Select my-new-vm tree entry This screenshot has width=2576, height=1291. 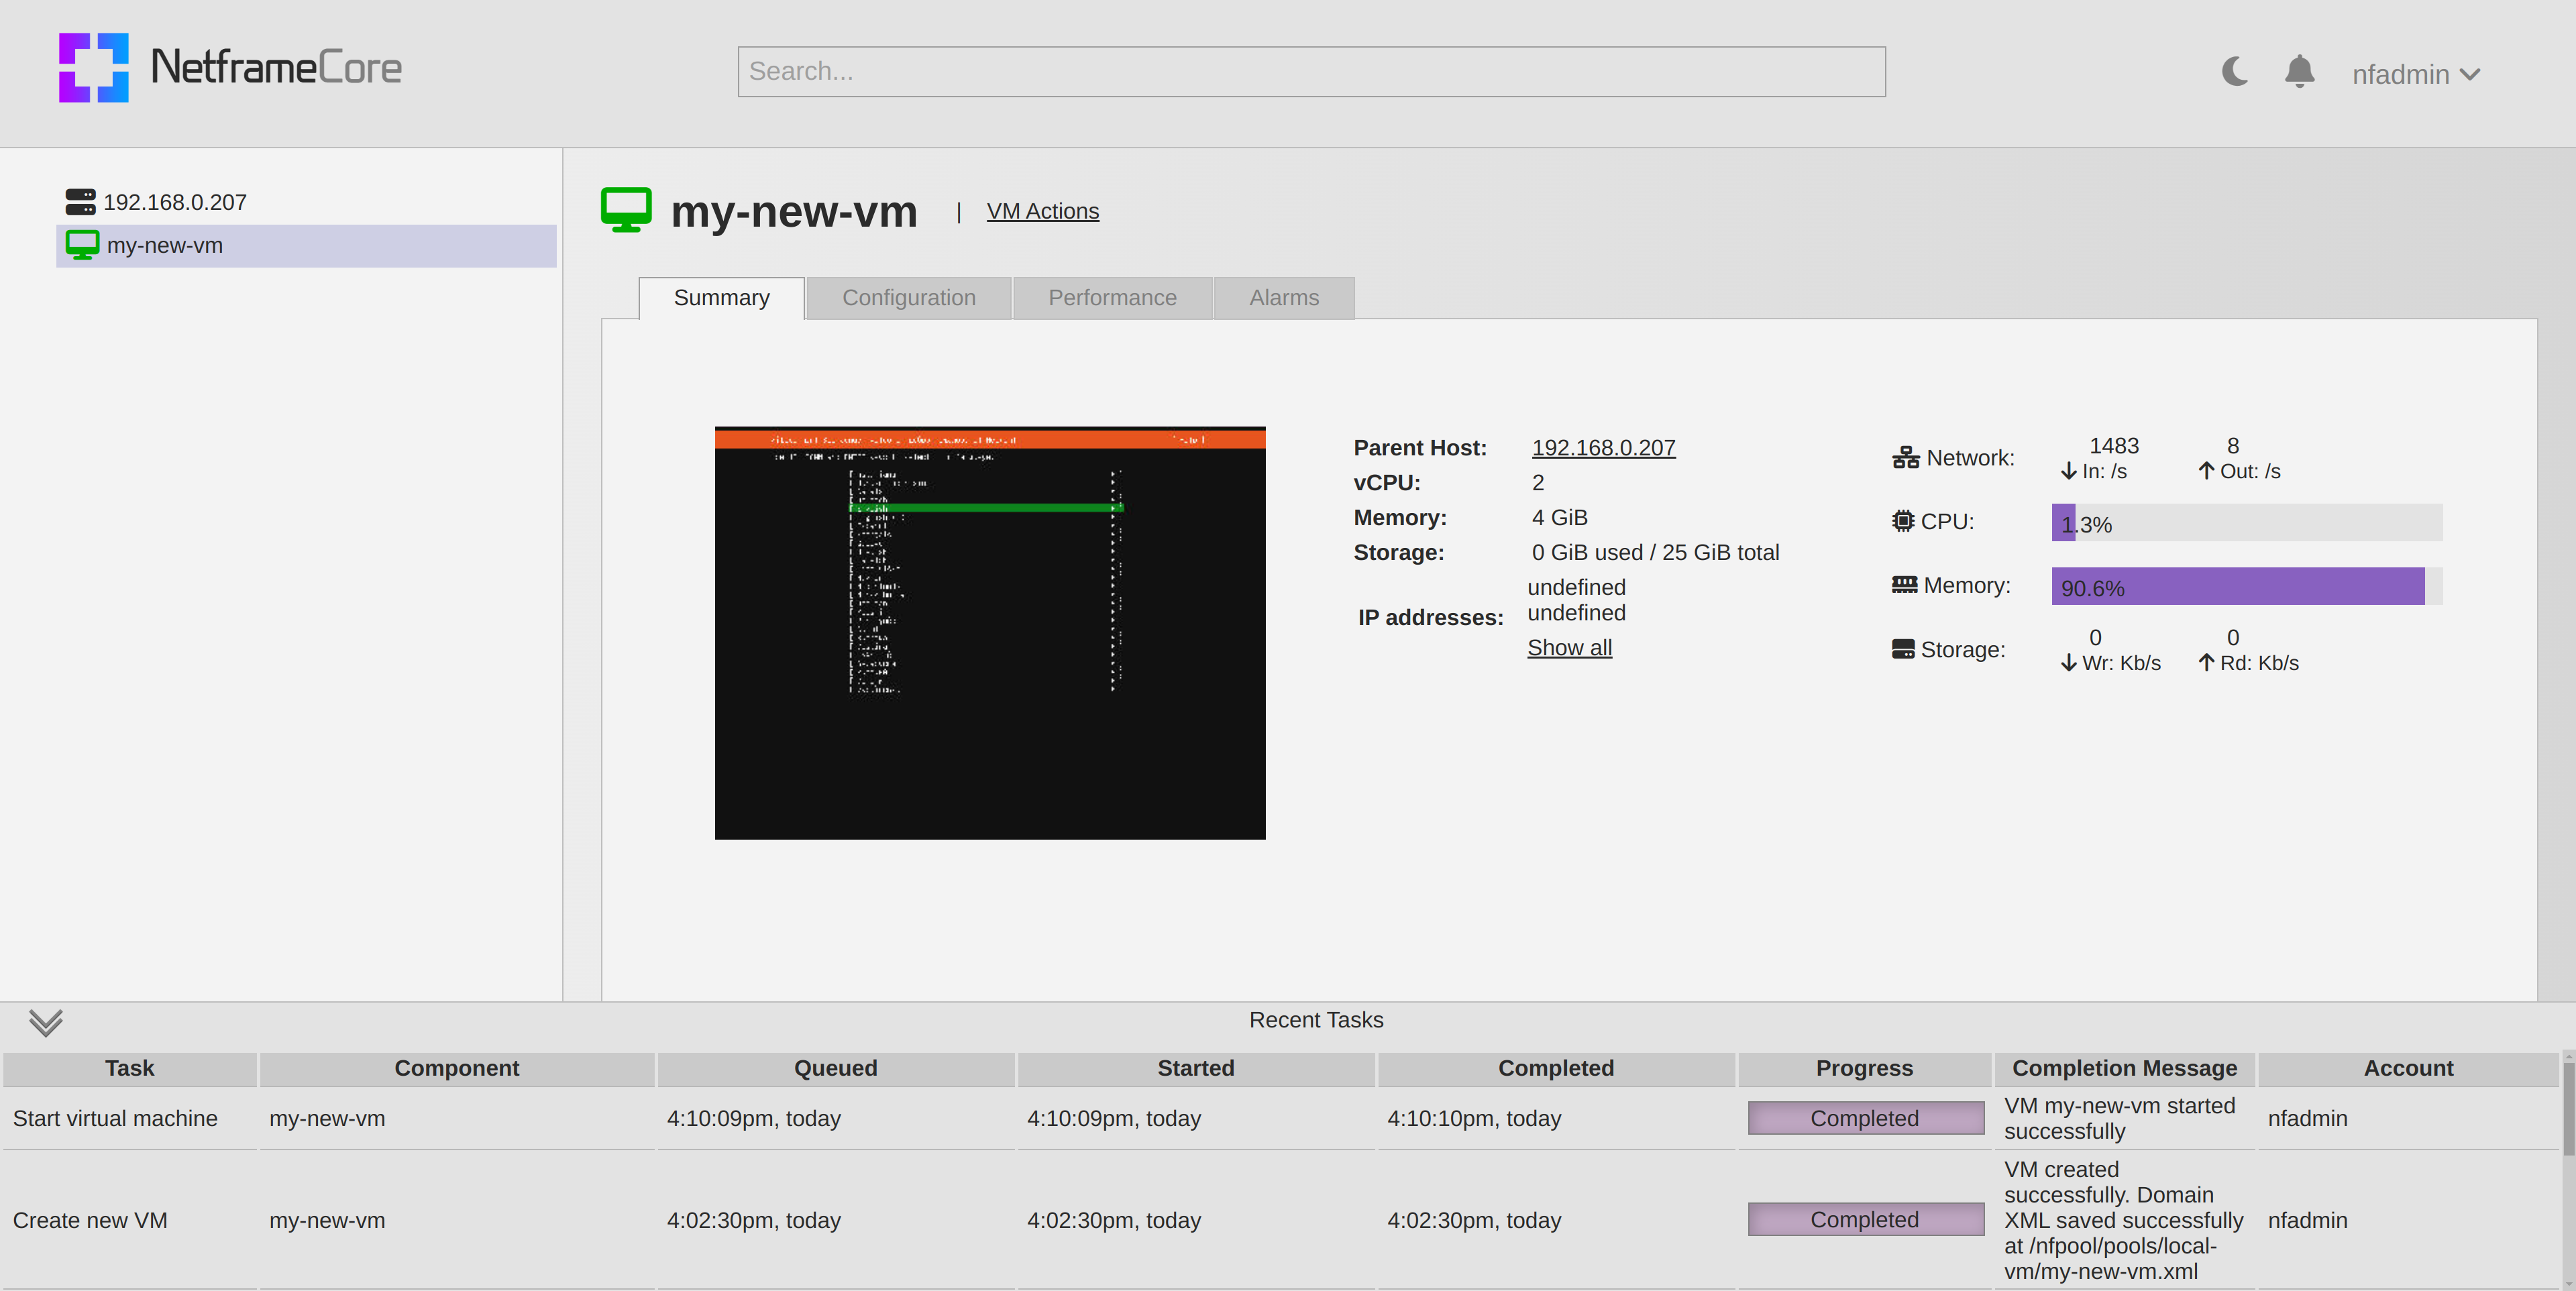[306, 245]
